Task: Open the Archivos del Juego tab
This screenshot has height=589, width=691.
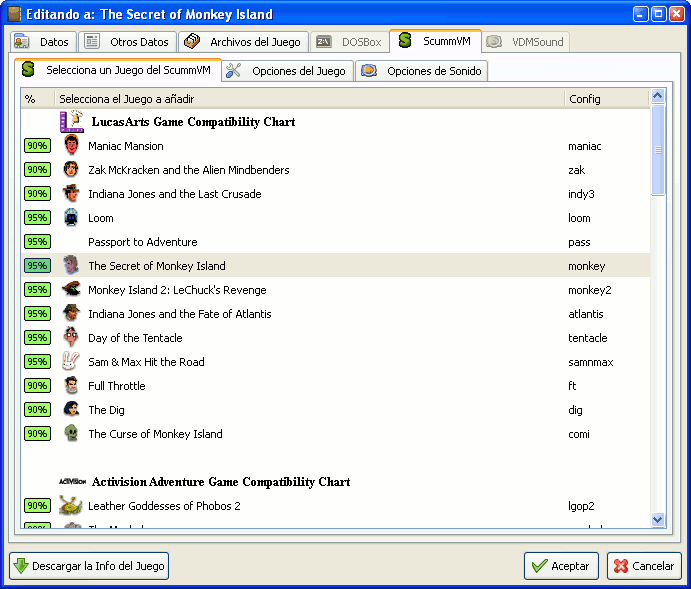Action: (x=243, y=42)
